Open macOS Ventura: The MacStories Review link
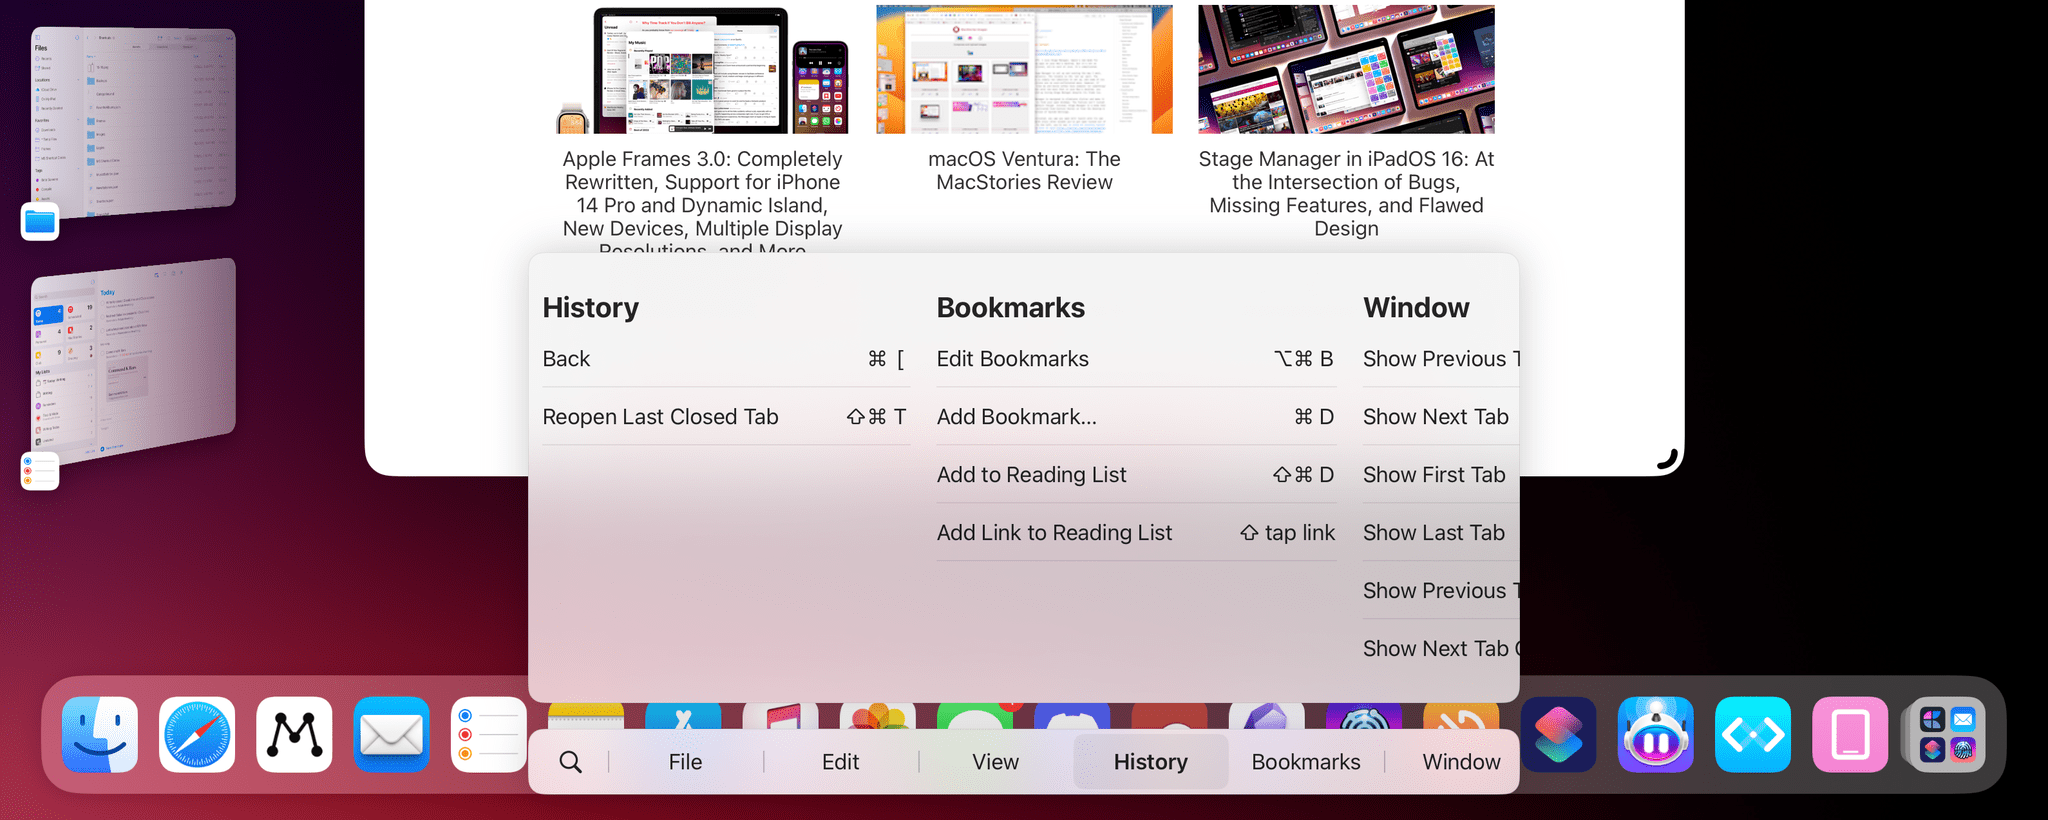 1024,171
